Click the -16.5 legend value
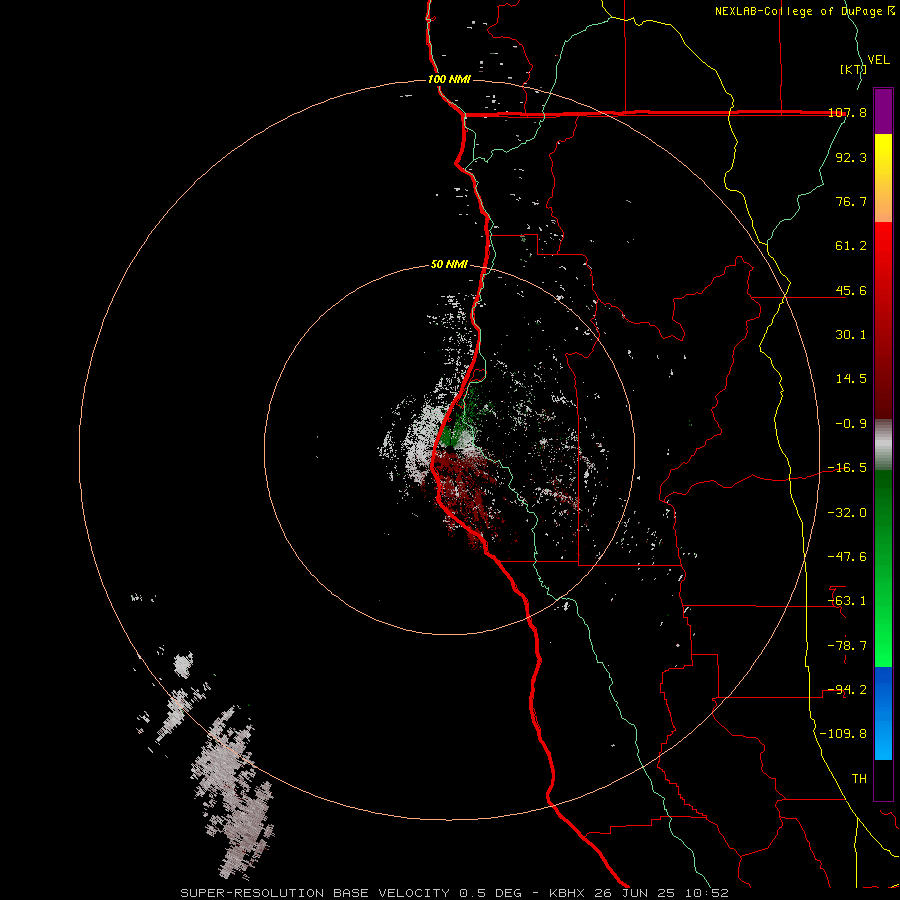This screenshot has height=900, width=900. [847, 468]
